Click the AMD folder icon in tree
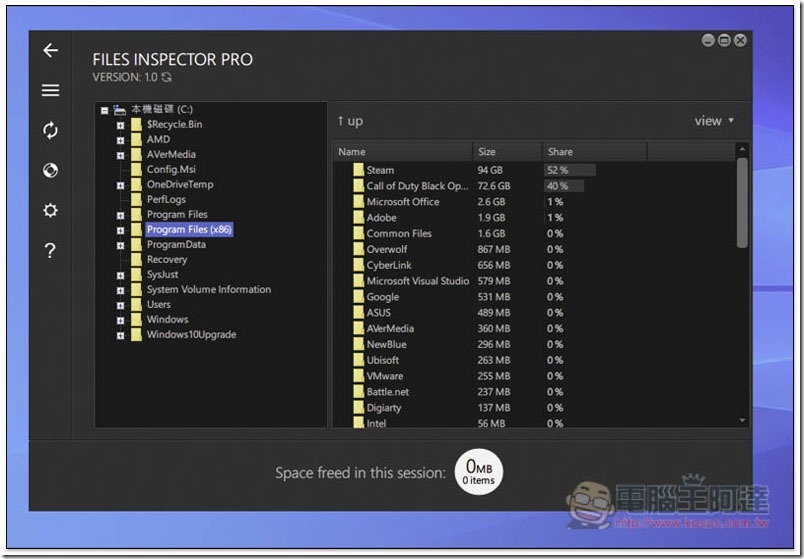The image size is (804, 559). [x=136, y=139]
